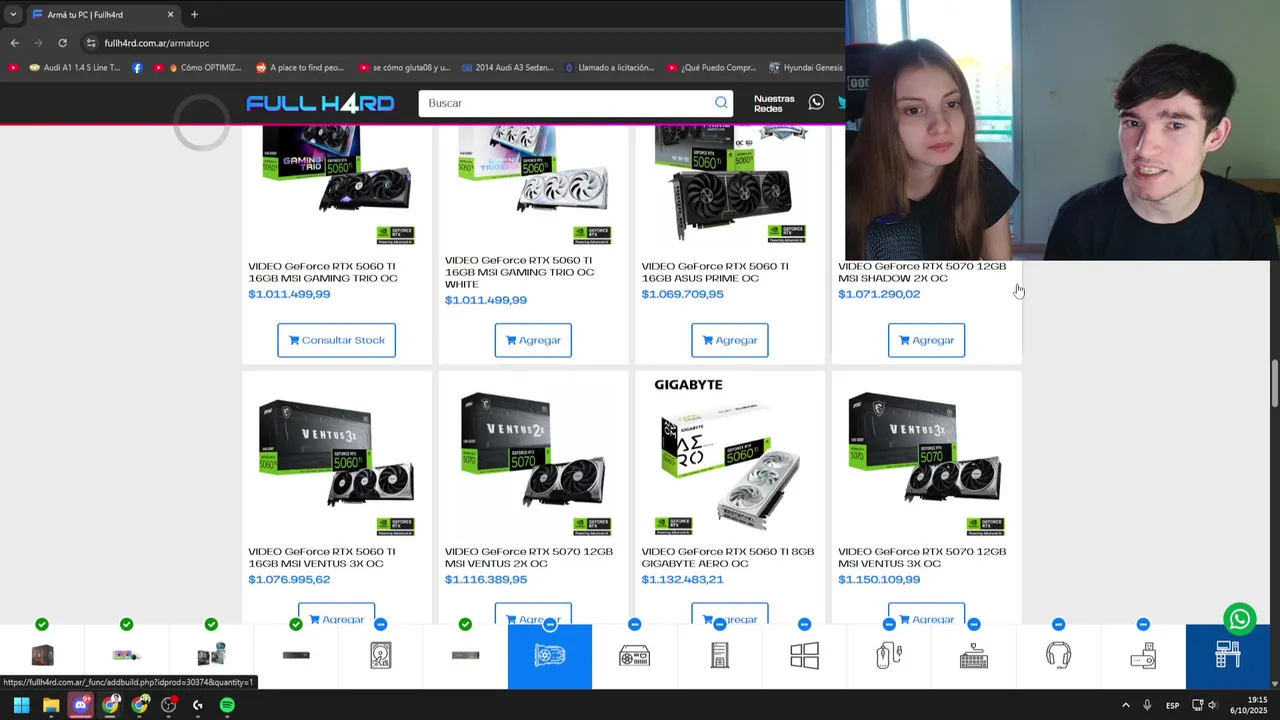1280x720 pixels.
Task: View site information icon in address bar
Action: click(x=90, y=43)
